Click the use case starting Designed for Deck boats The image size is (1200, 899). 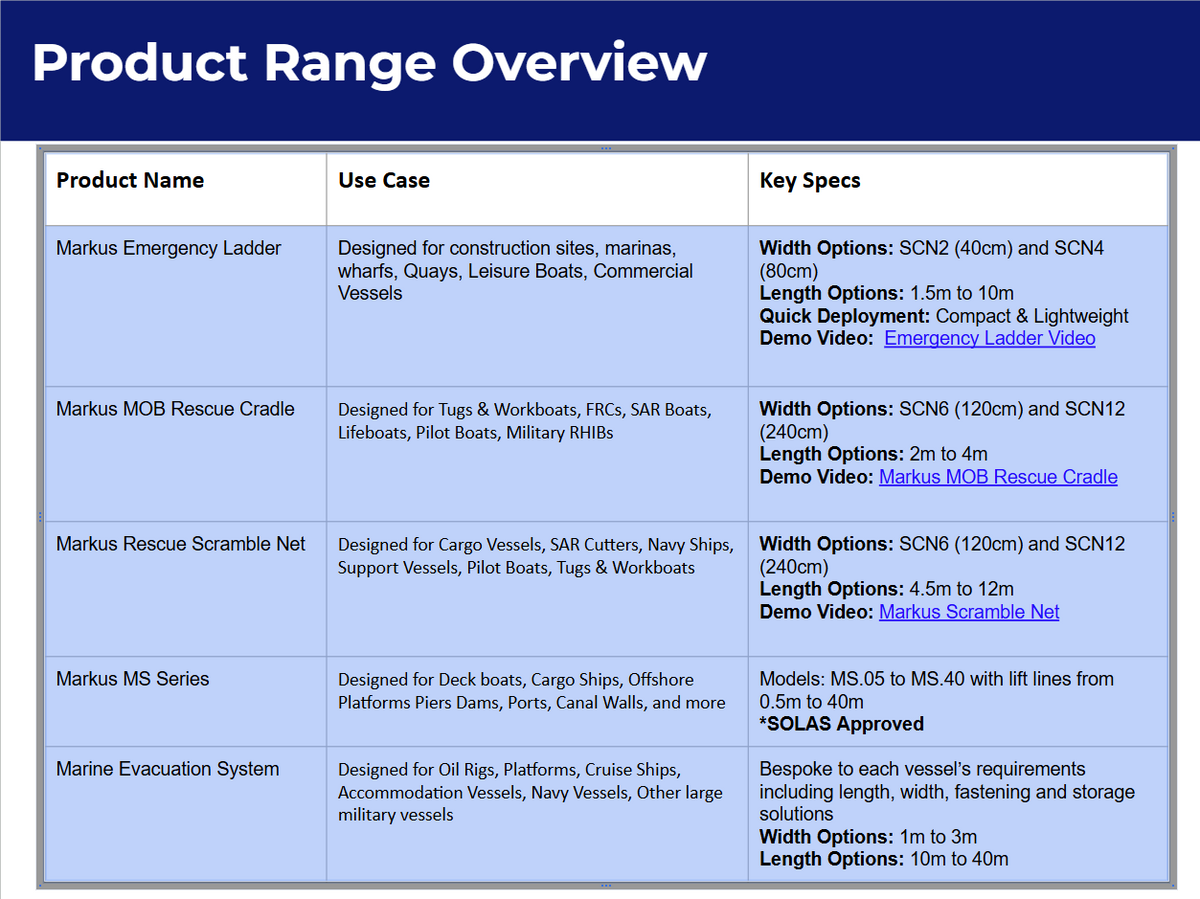point(531,691)
